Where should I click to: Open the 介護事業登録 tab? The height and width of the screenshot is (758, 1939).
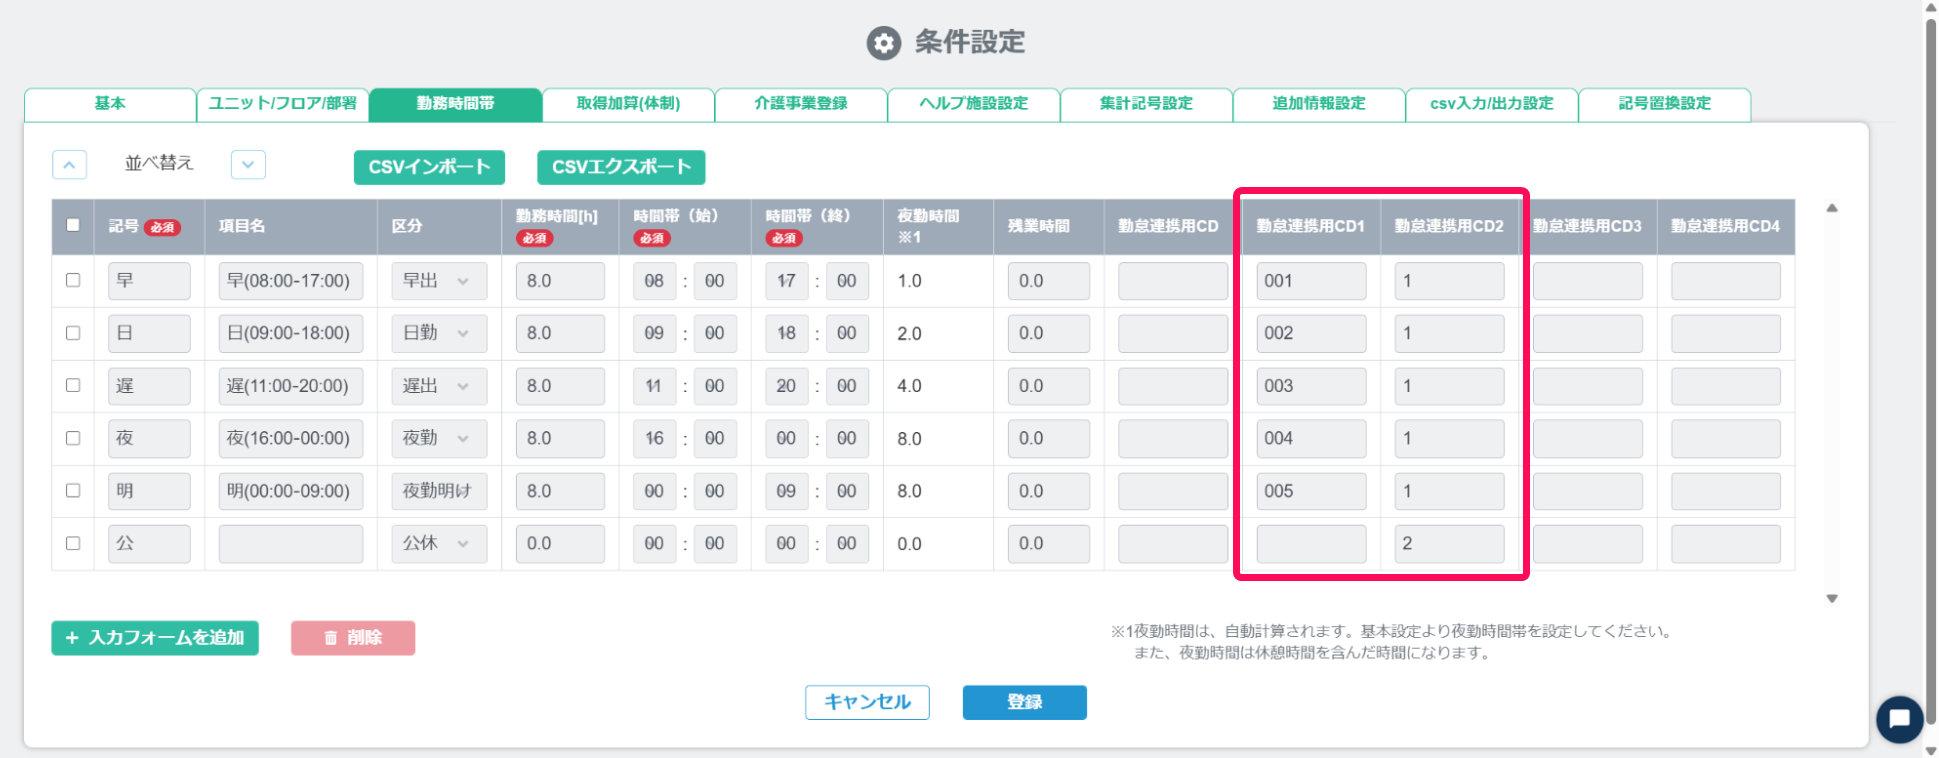point(801,104)
